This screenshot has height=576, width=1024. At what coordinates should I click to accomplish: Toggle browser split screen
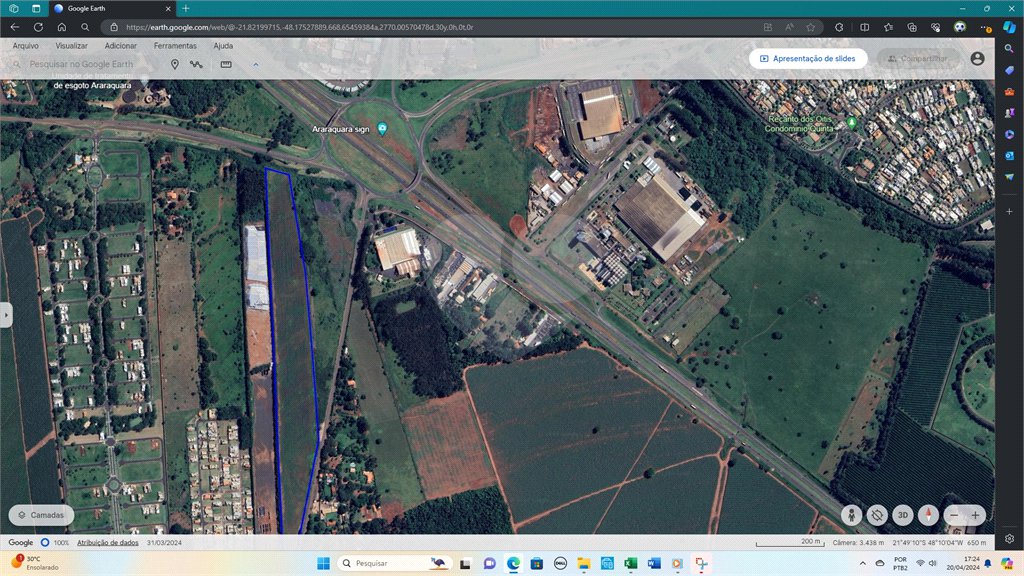coord(865,27)
